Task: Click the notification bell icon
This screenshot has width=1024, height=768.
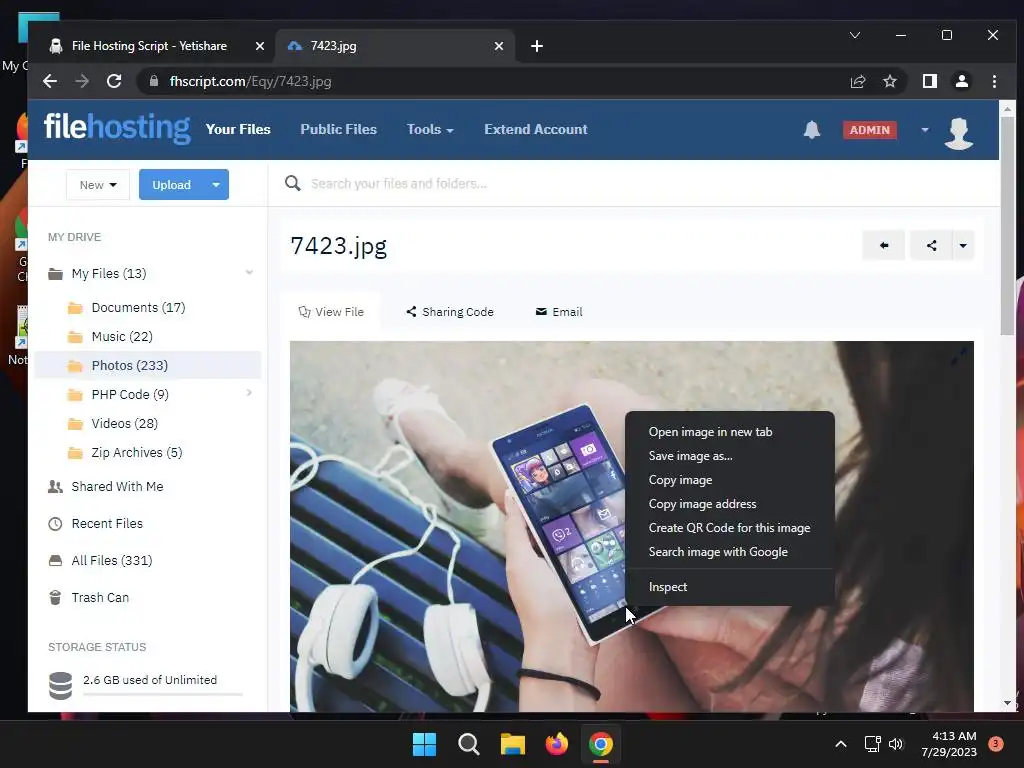Action: point(812,129)
